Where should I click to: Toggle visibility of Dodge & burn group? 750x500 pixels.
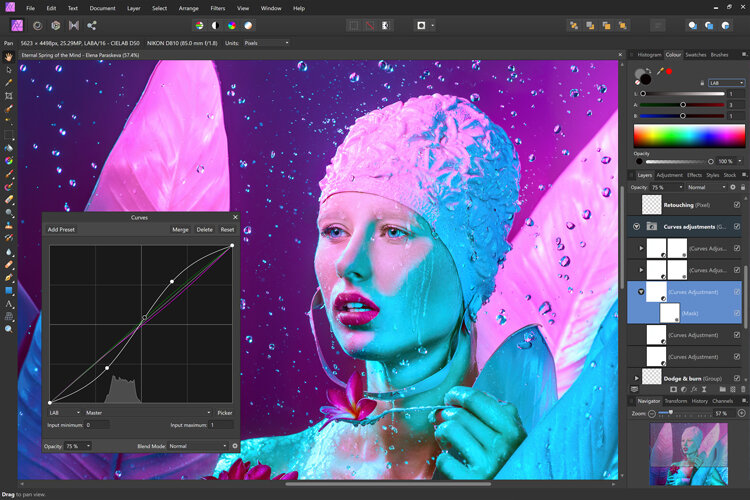tap(737, 377)
